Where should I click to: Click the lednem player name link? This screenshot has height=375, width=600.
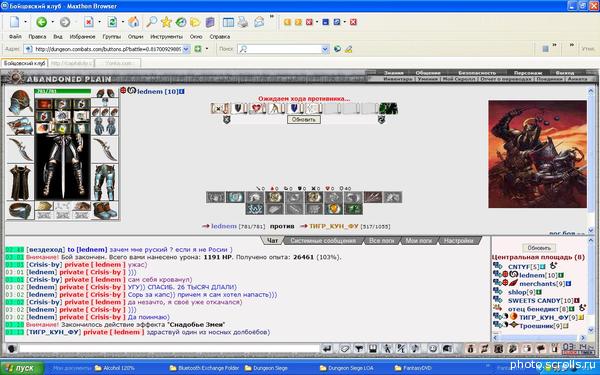click(150, 91)
